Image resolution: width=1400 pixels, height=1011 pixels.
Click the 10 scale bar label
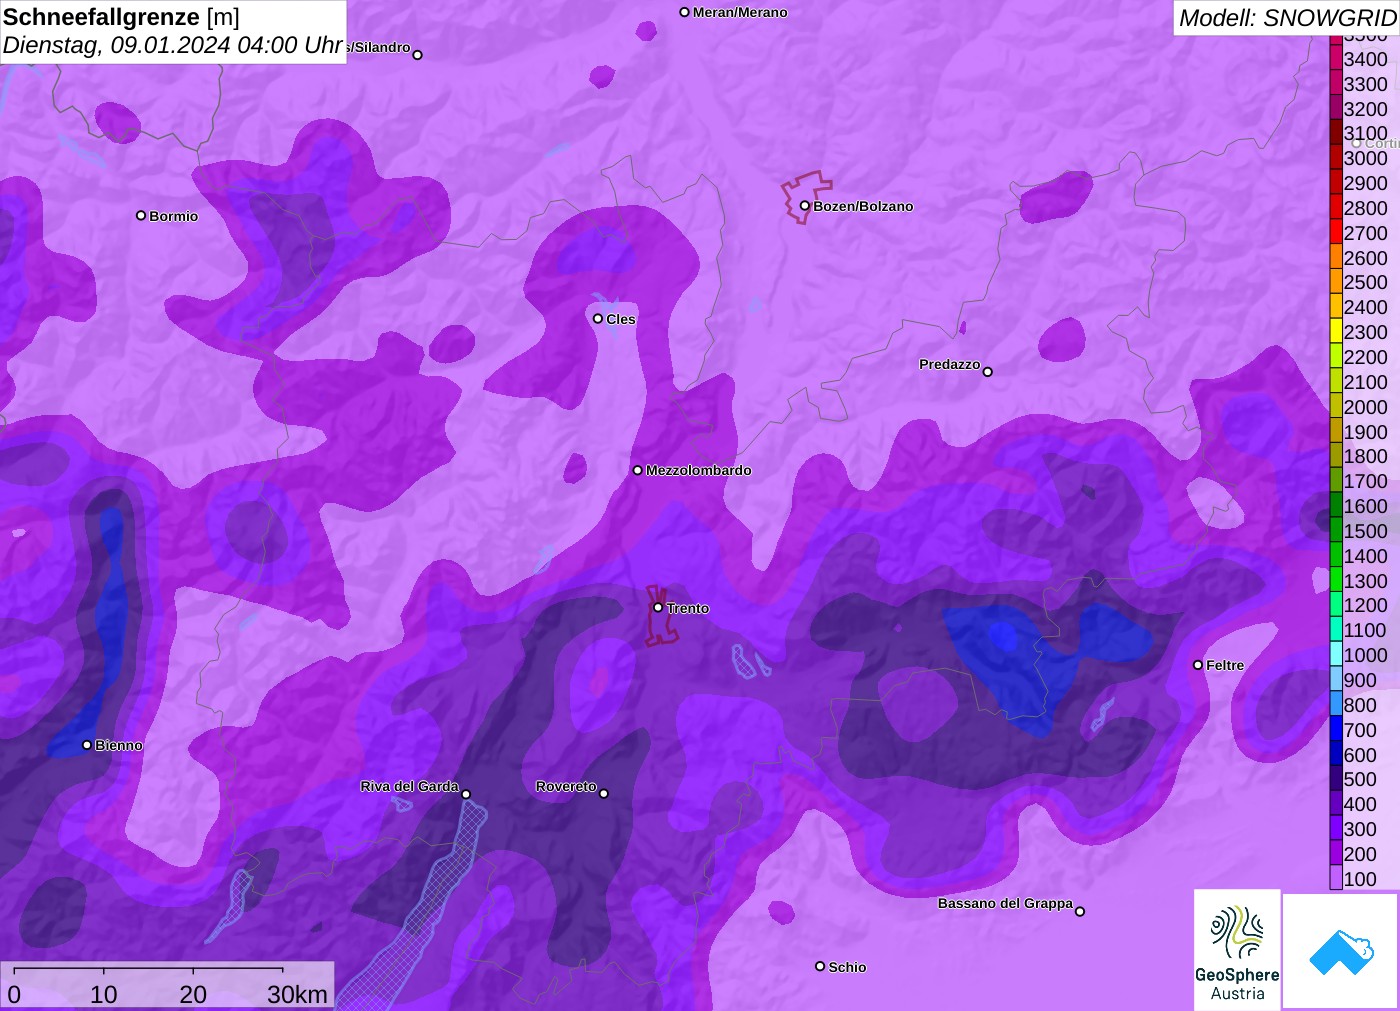[x=104, y=994]
